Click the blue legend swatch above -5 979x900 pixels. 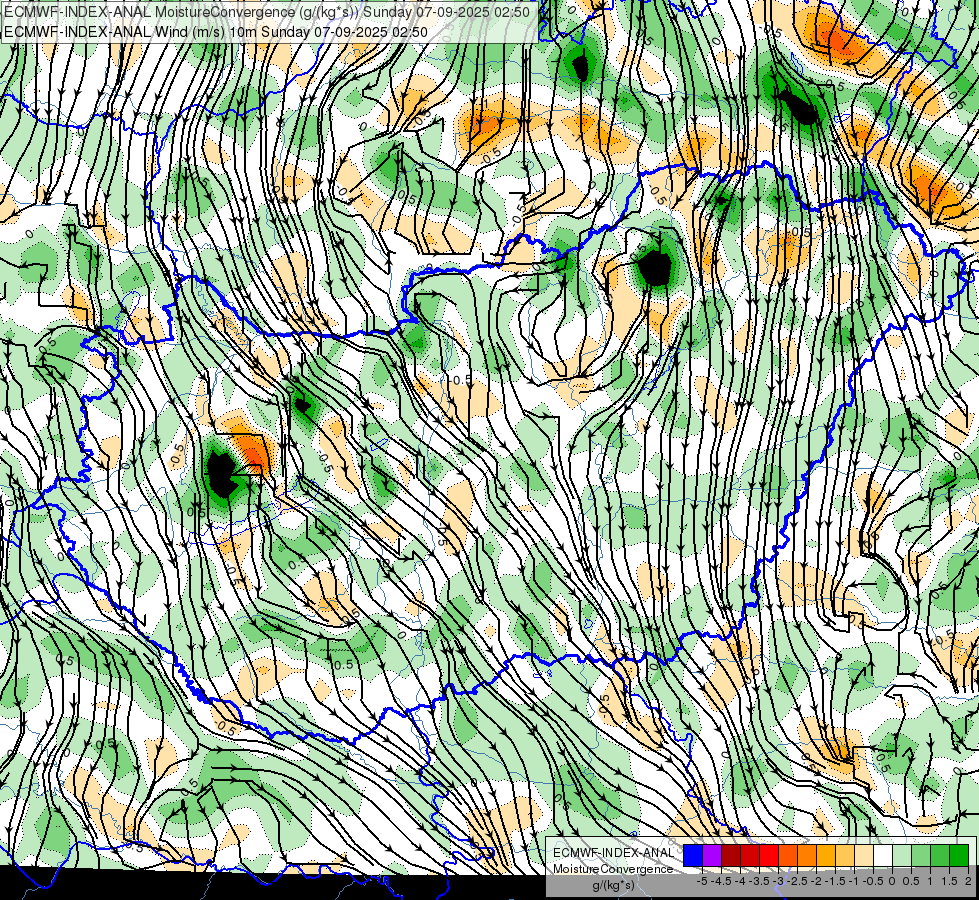(693, 856)
